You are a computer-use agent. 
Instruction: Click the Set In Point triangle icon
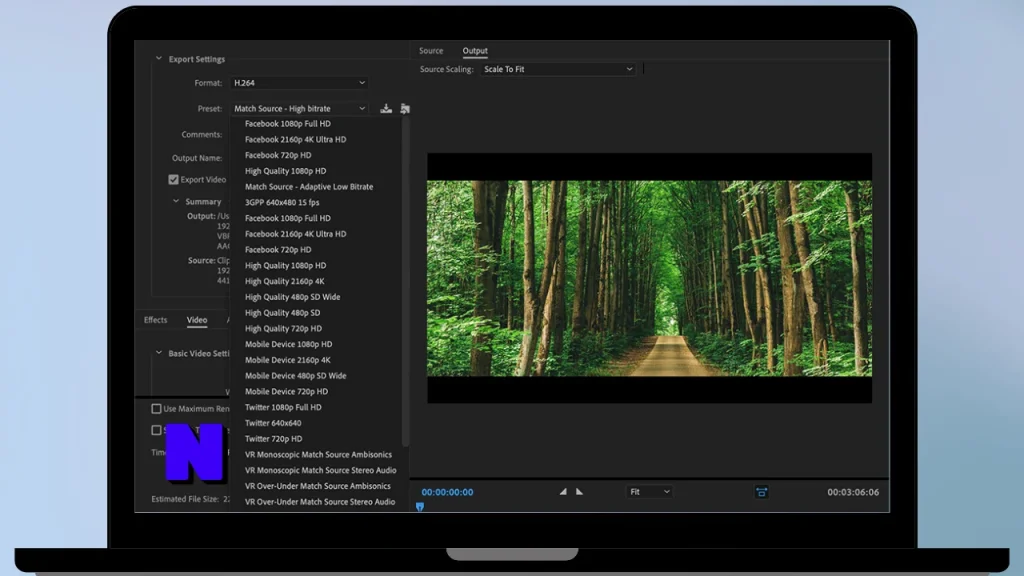pos(563,492)
